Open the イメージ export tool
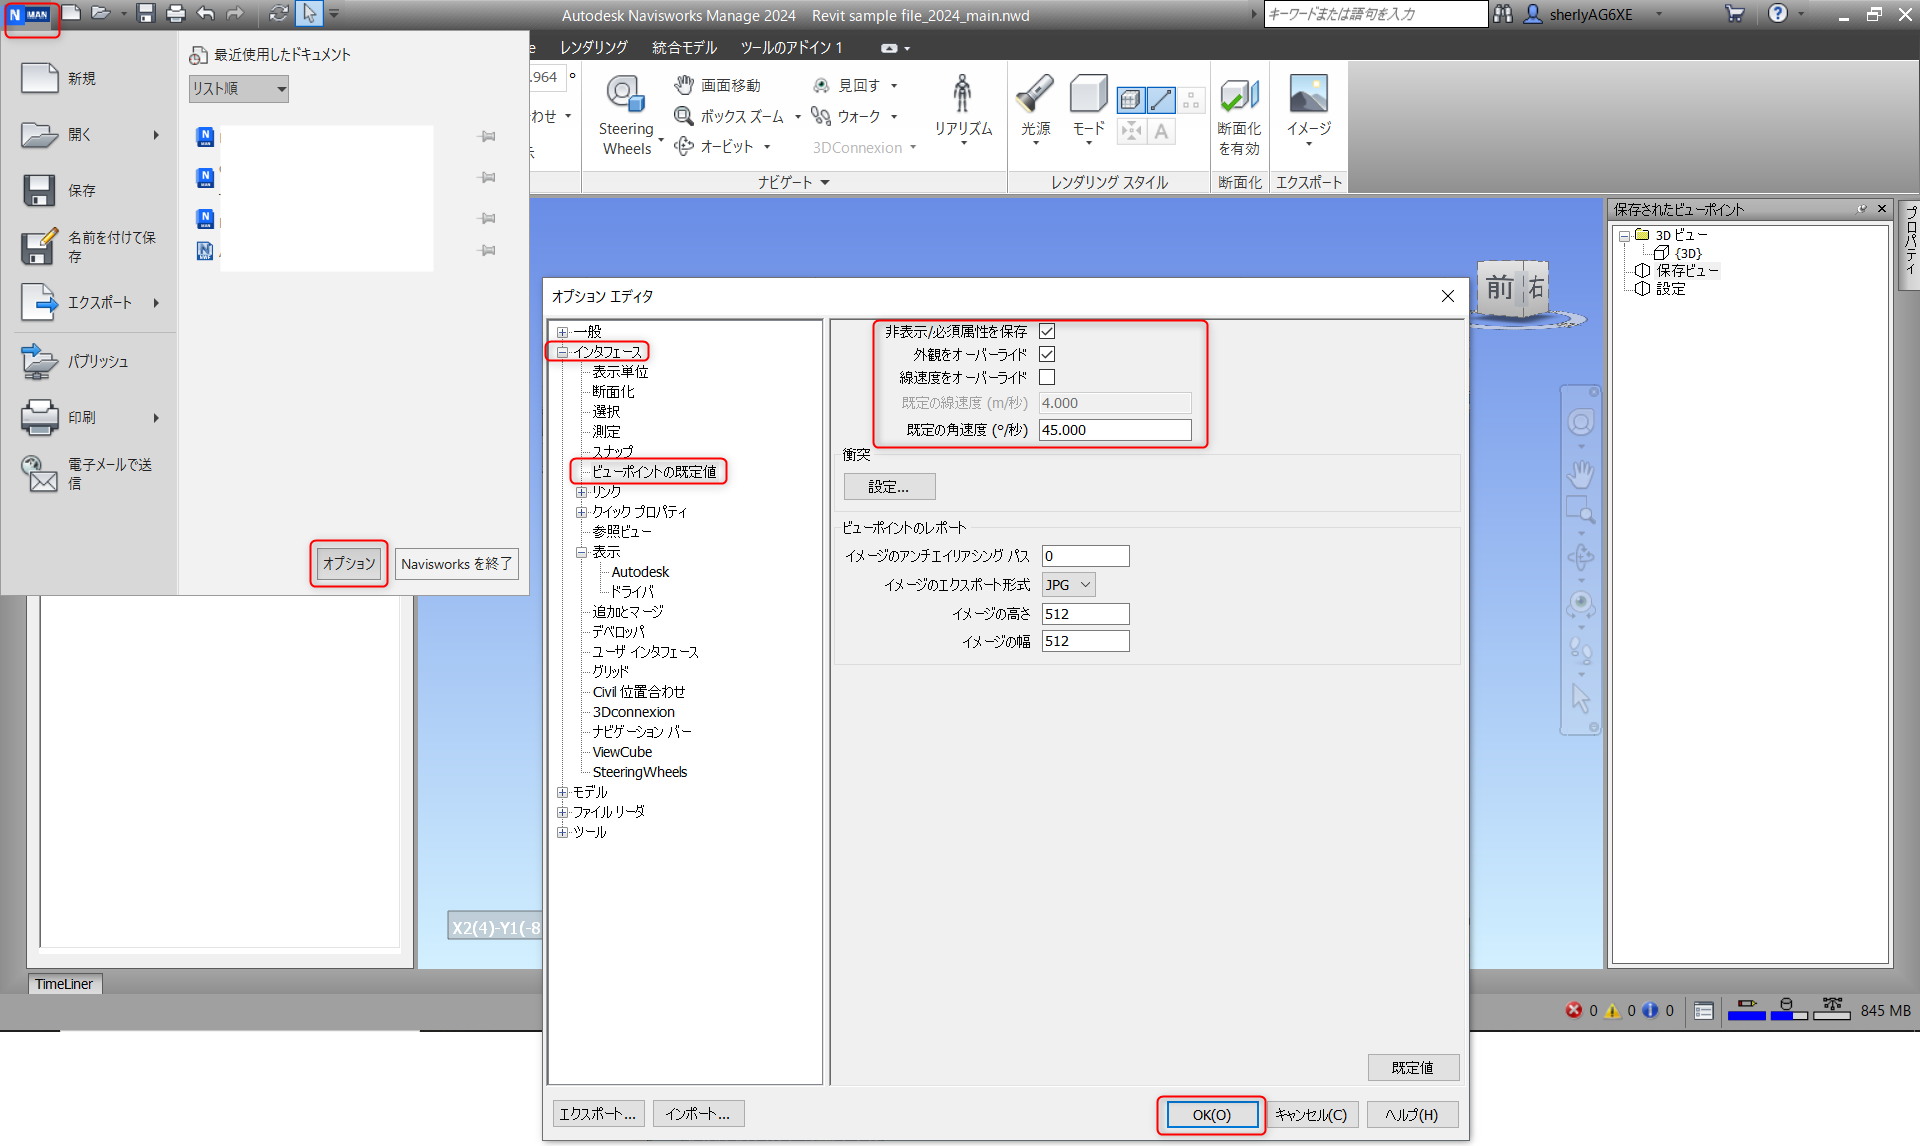The image size is (1920, 1146). pyautogui.click(x=1307, y=105)
